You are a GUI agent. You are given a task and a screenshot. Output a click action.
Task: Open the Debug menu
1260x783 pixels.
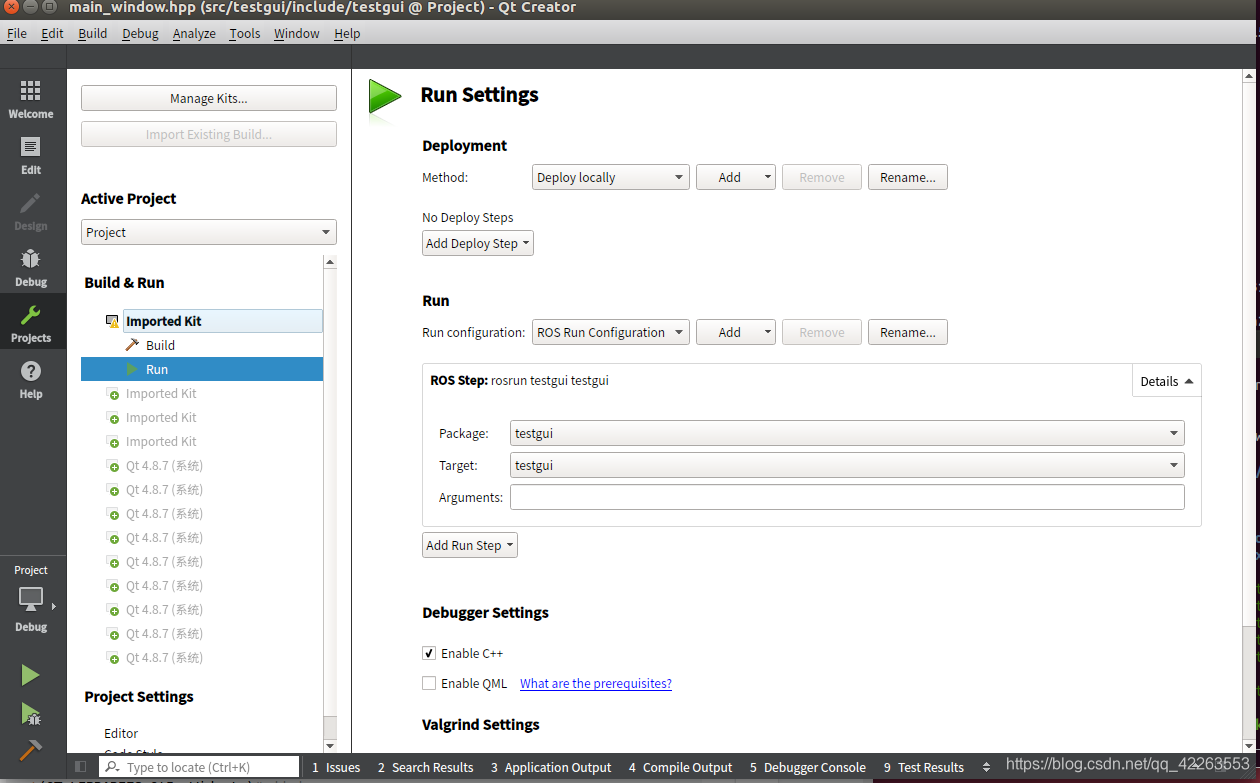[140, 33]
